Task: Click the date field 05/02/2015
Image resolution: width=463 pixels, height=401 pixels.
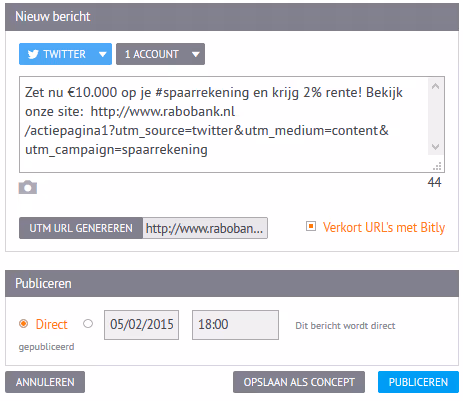Action: click(x=141, y=325)
